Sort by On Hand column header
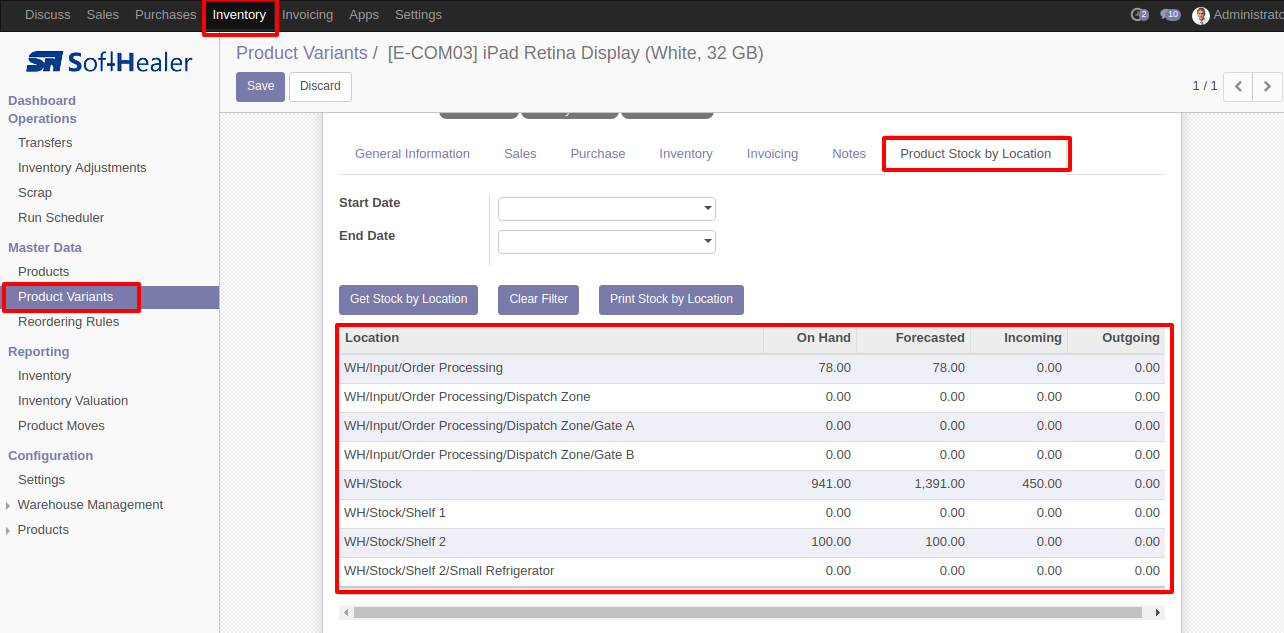The height and width of the screenshot is (633, 1284). point(810,339)
